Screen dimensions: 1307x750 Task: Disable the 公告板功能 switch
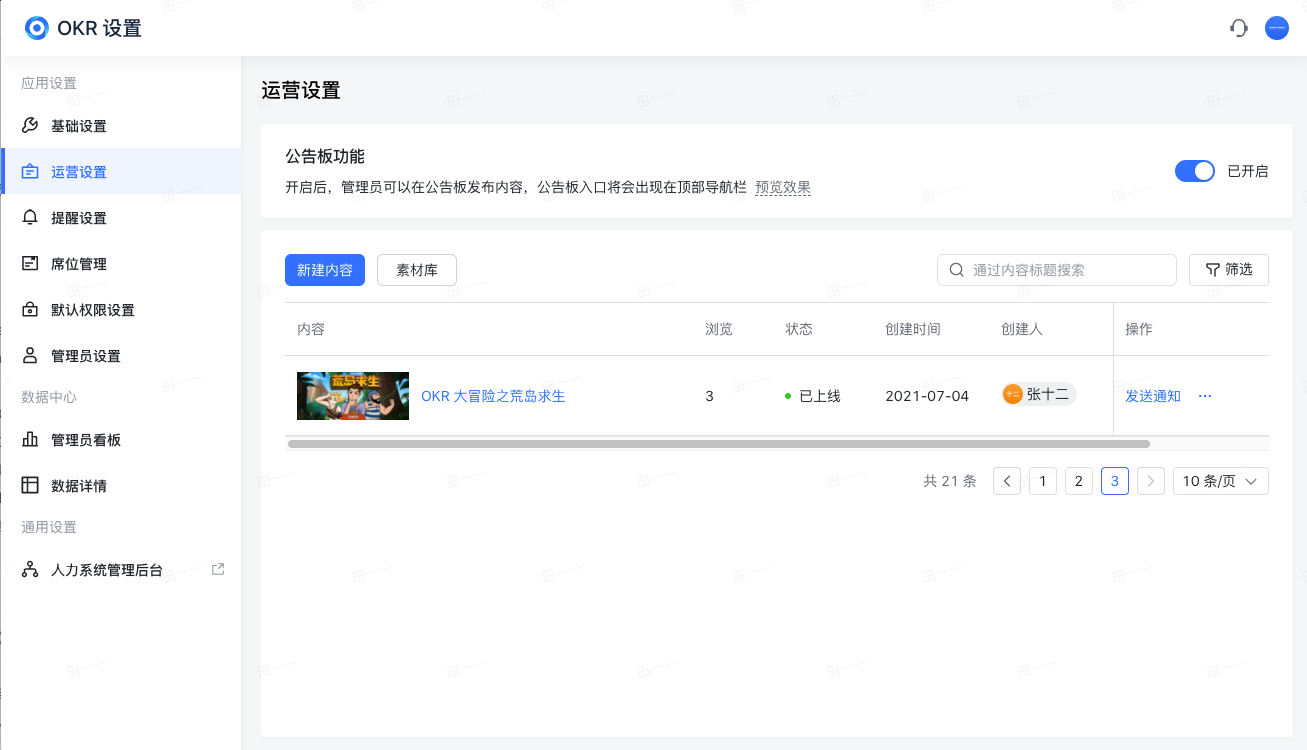click(x=1195, y=171)
